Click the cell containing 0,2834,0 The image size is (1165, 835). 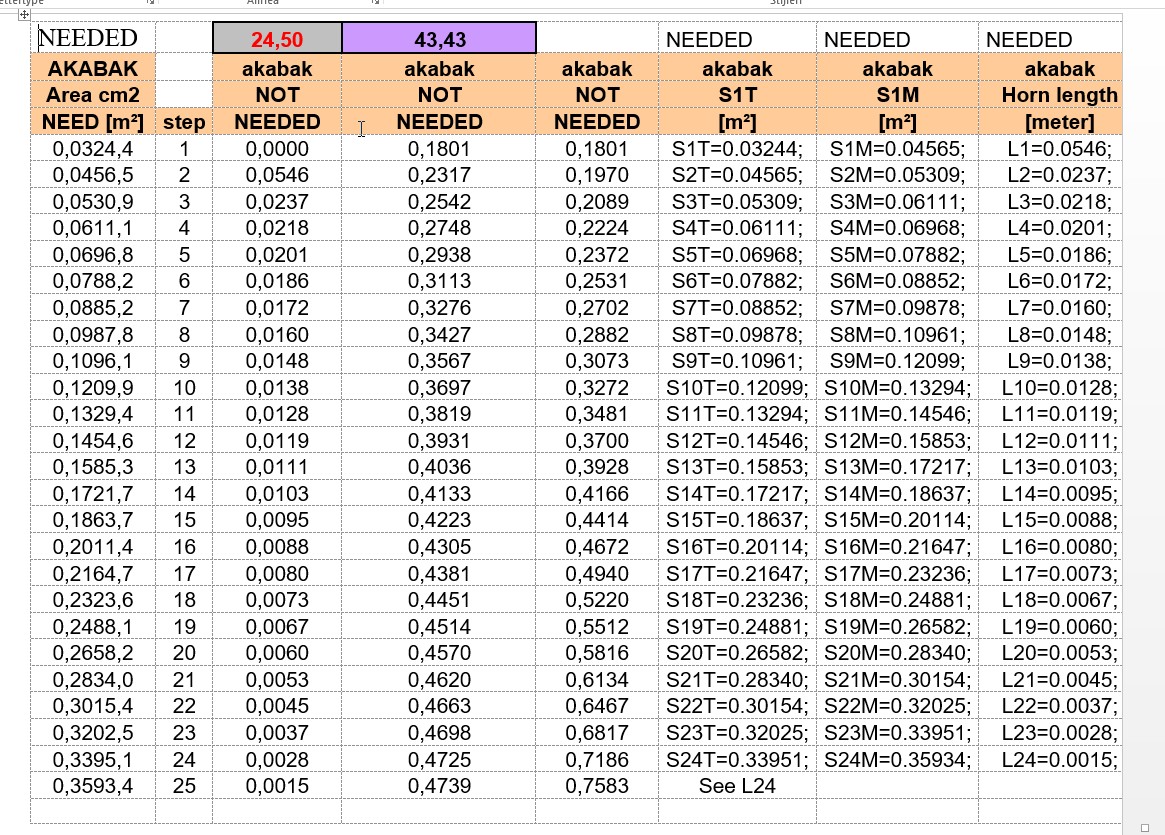coord(93,680)
